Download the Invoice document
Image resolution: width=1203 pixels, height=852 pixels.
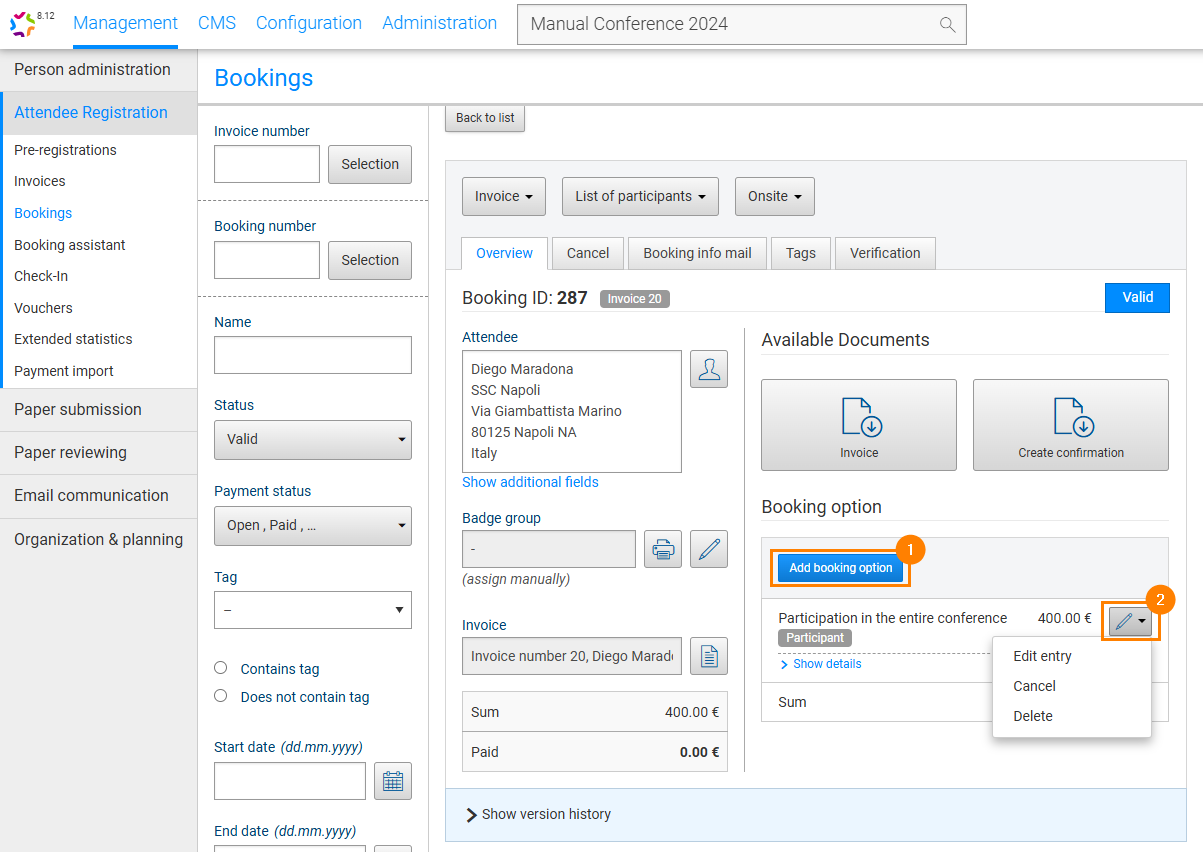point(858,424)
